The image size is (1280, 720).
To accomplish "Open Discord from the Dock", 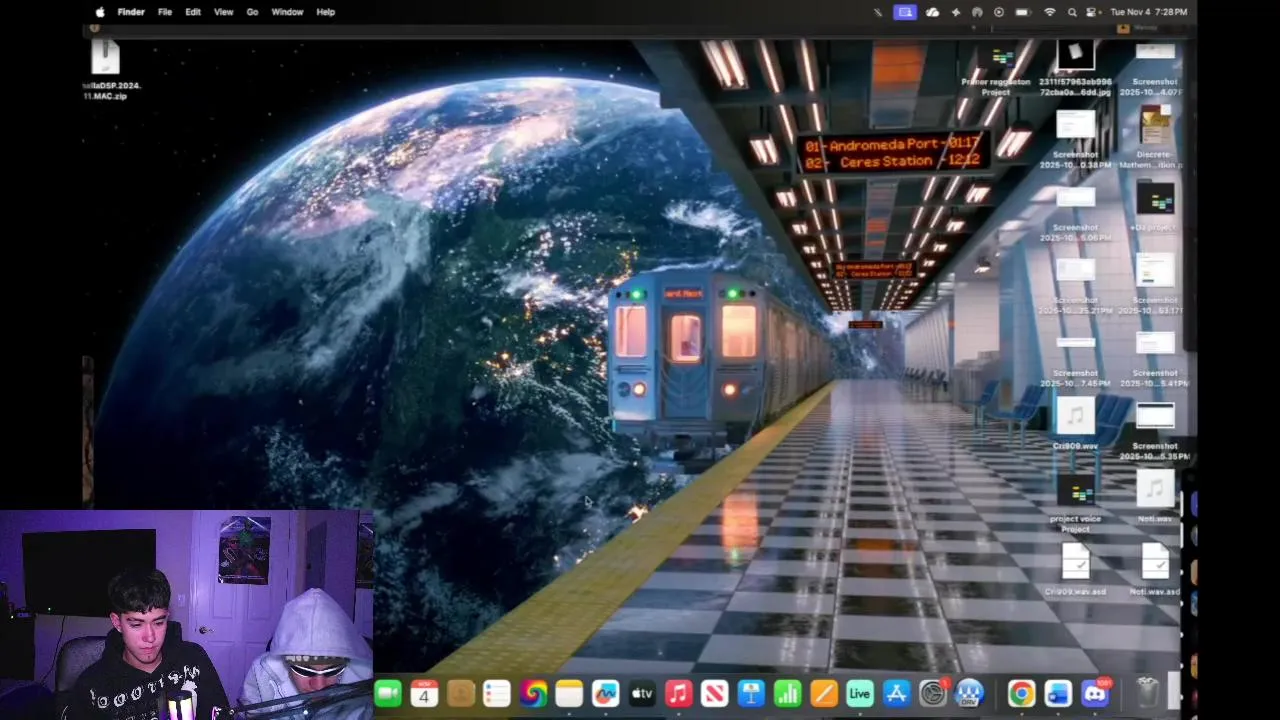I will coord(1095,693).
